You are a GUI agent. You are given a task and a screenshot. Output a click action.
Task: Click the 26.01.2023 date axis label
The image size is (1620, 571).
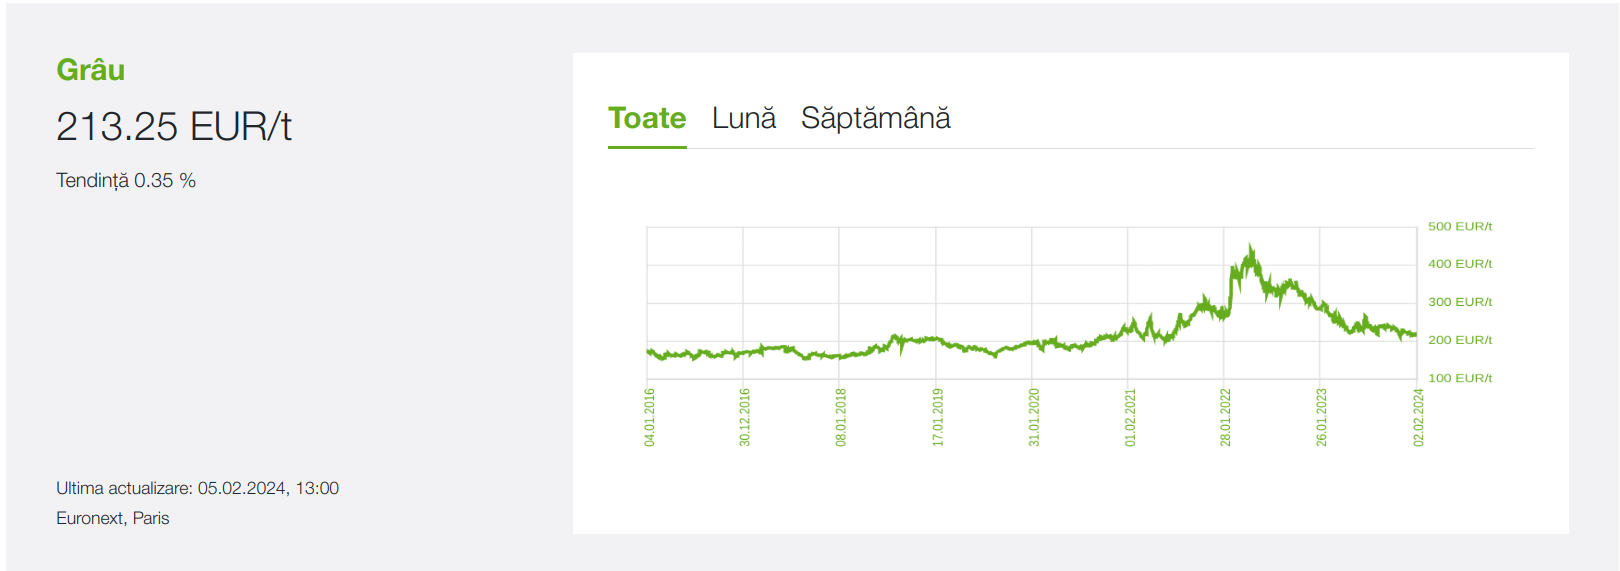pyautogui.click(x=1322, y=417)
